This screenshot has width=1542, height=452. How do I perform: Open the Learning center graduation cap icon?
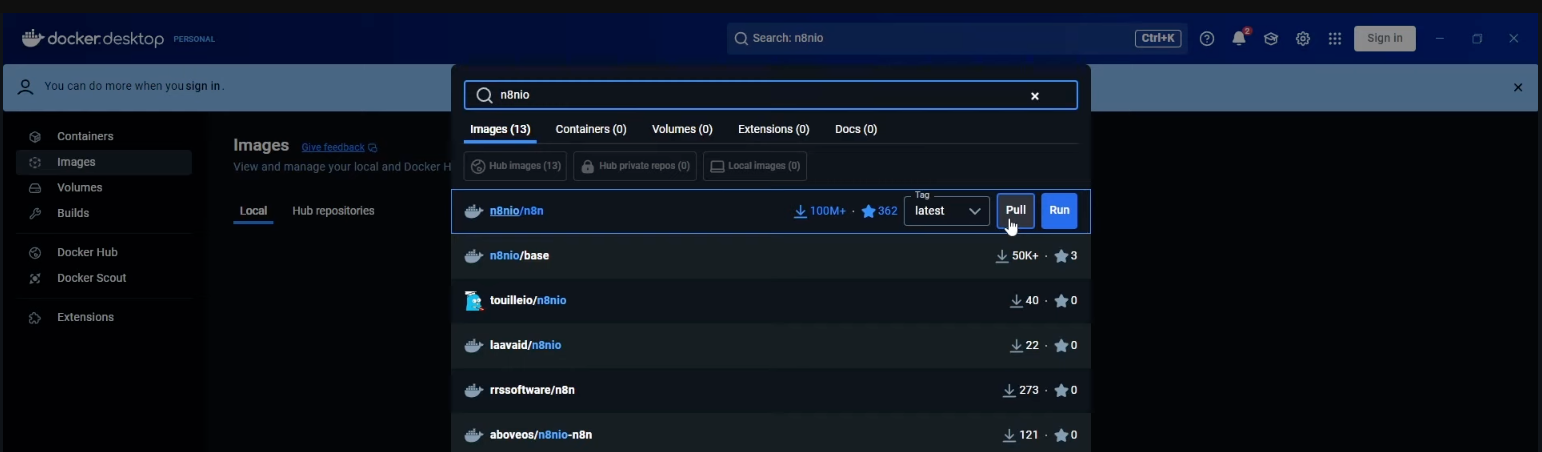point(1271,39)
